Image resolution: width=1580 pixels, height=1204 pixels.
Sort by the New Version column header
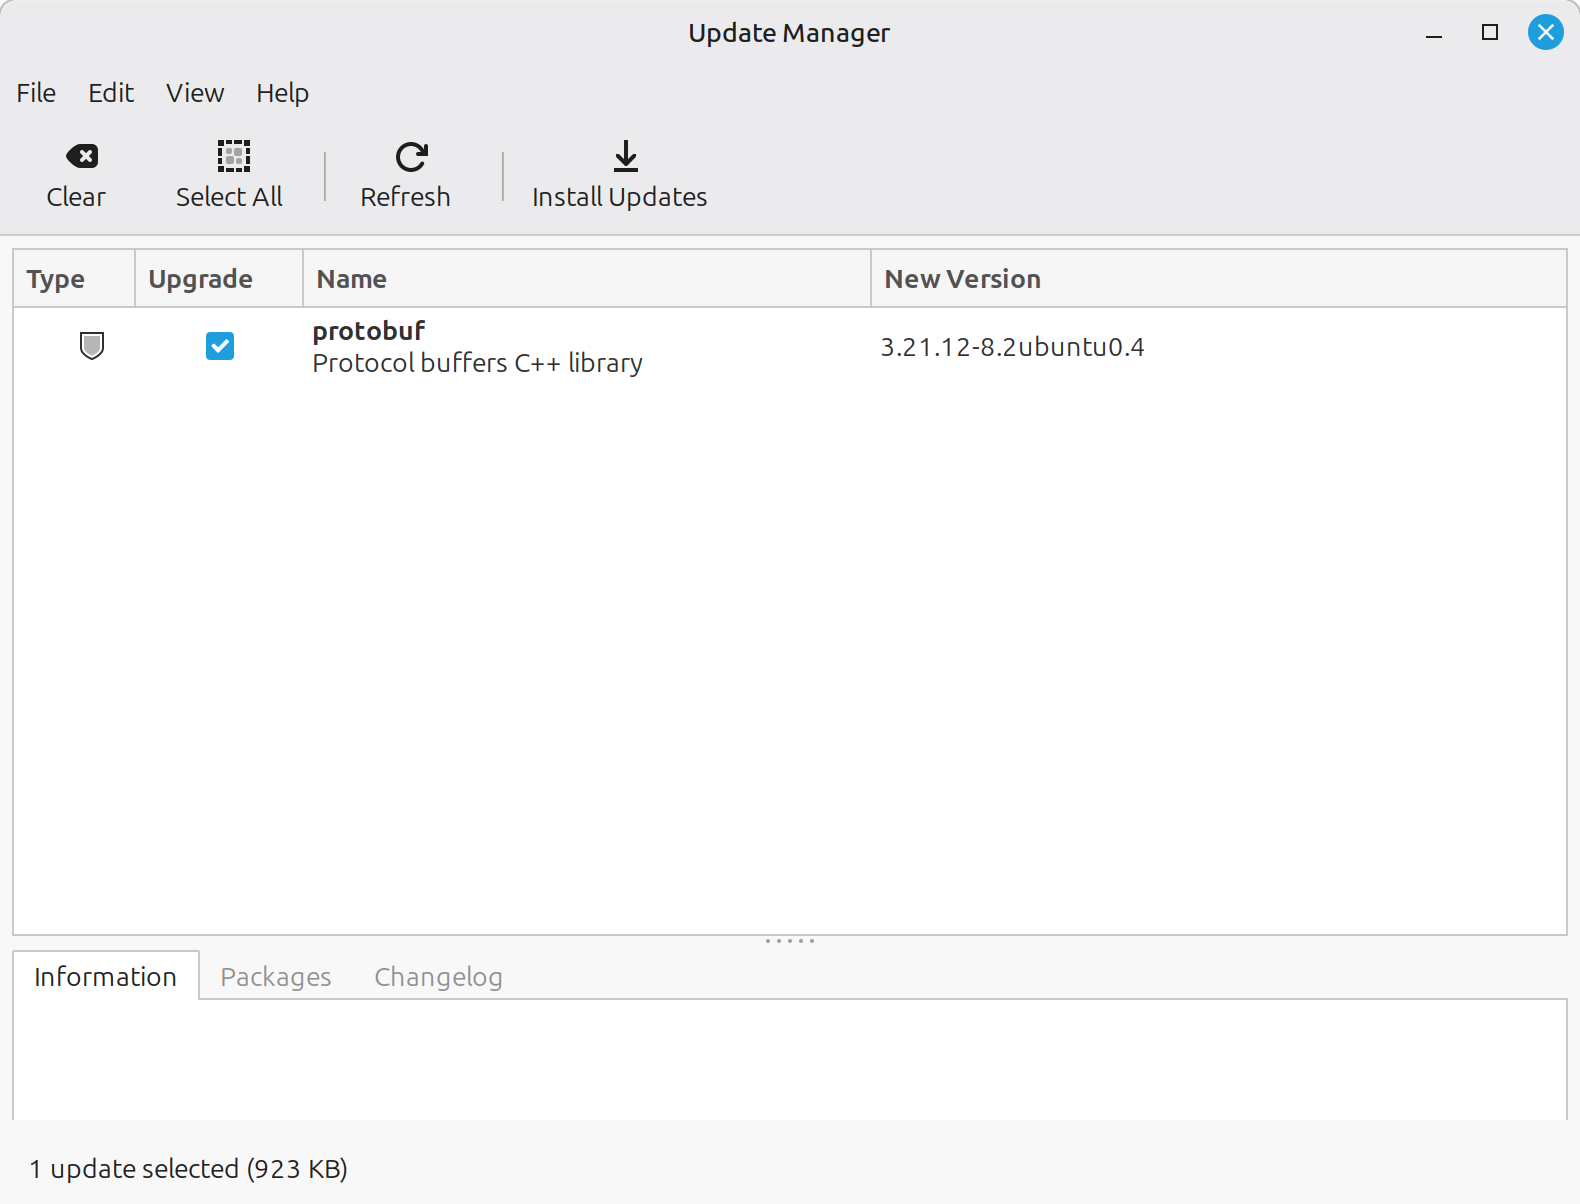[1219, 279]
